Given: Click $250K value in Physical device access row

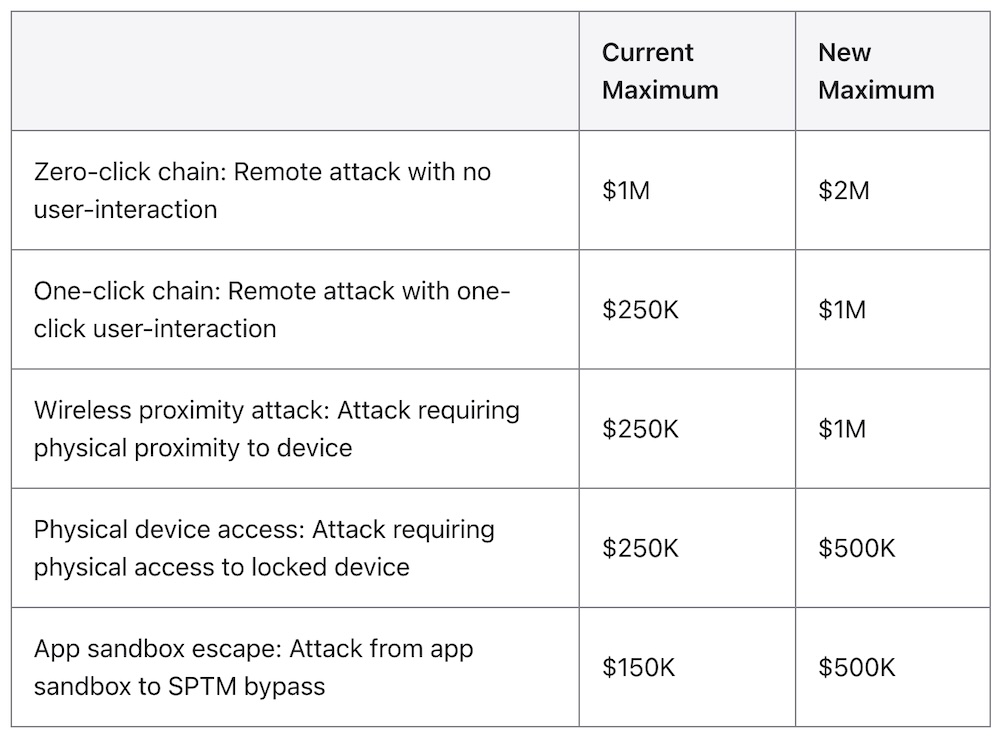Looking at the screenshot, I should click(x=640, y=548).
